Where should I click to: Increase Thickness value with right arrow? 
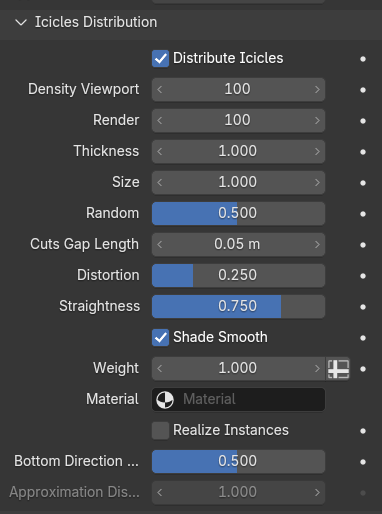point(317,151)
